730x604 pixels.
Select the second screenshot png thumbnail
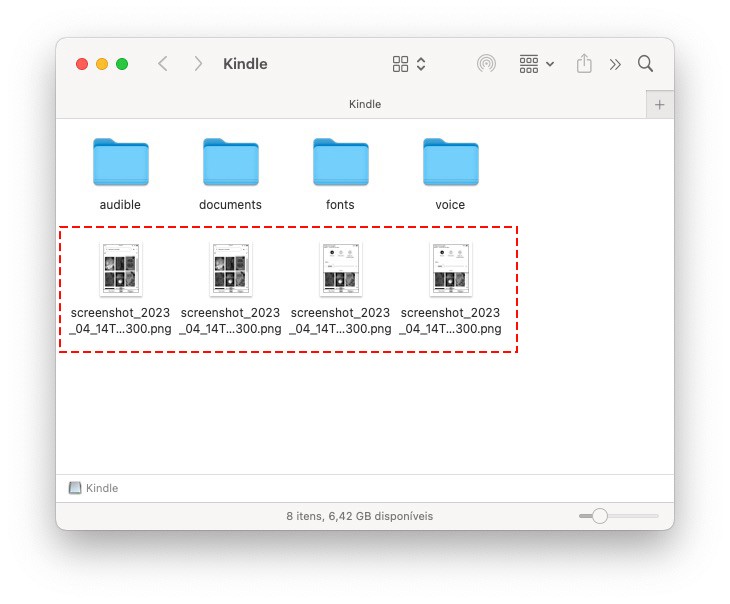230,269
